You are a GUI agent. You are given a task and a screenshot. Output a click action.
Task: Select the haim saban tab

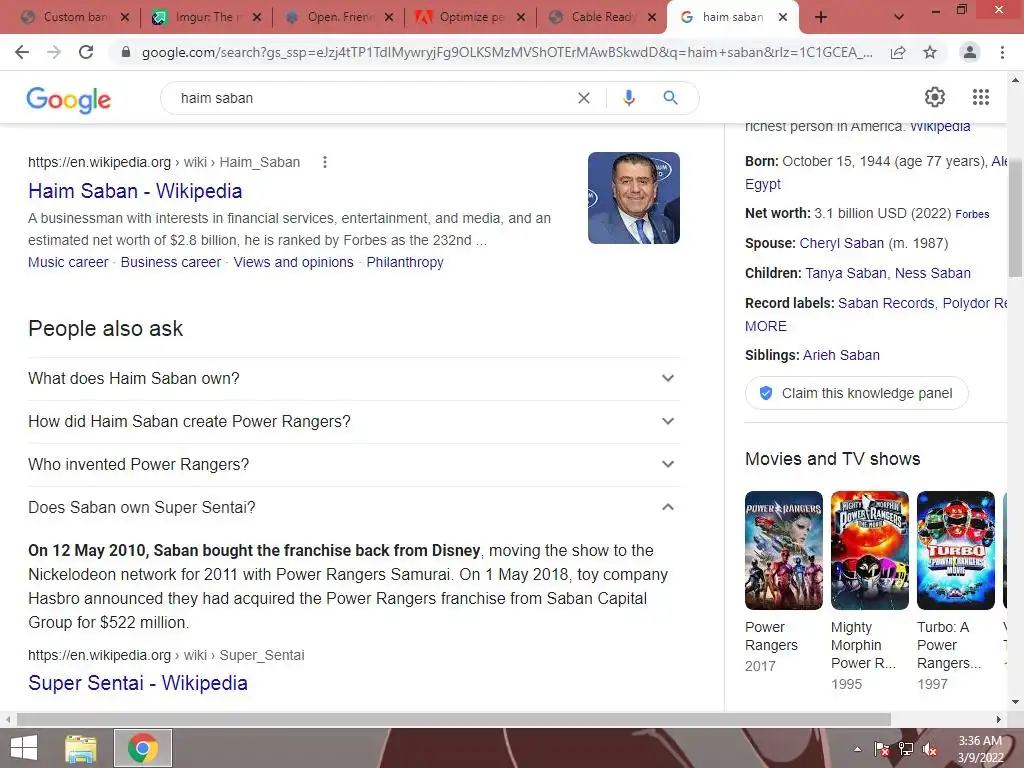coord(731,17)
